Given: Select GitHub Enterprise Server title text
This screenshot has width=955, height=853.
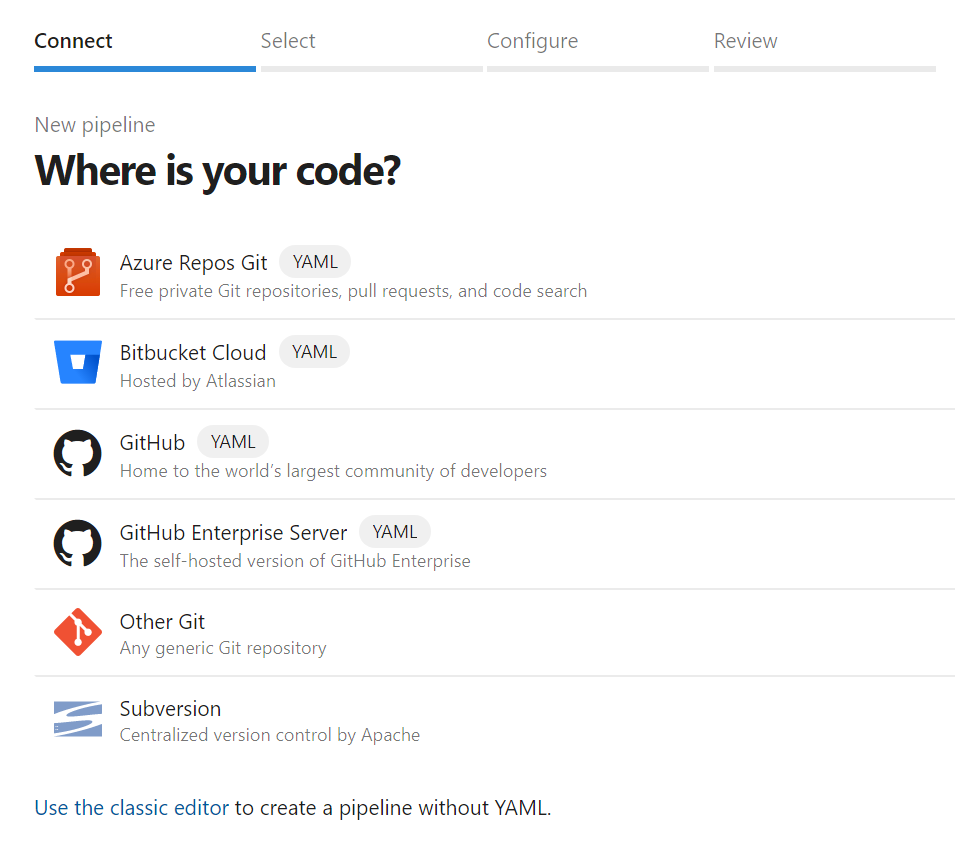Looking at the screenshot, I should 233,532.
